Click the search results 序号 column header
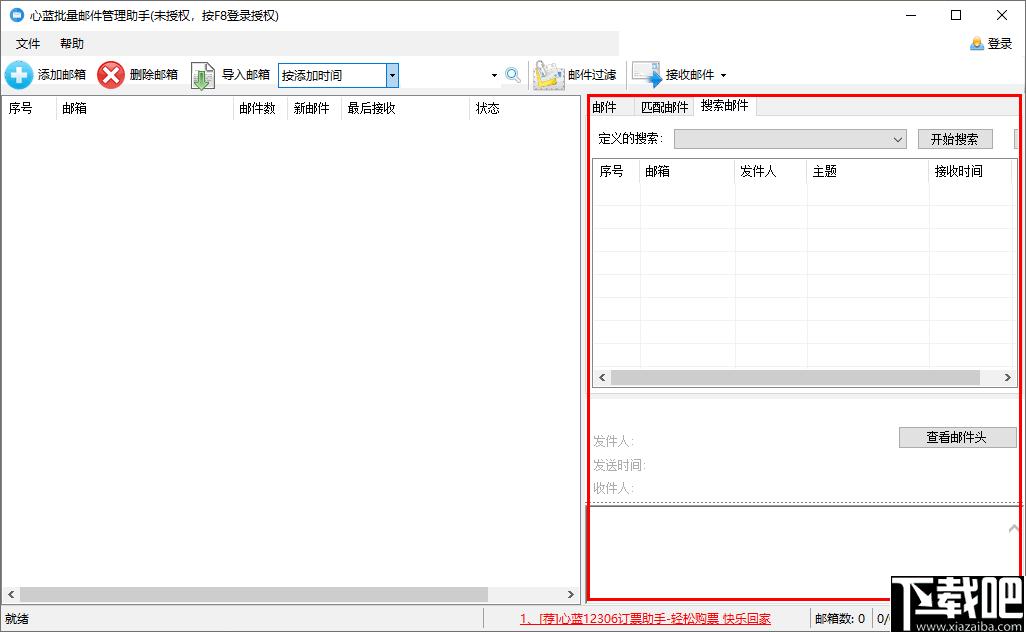1026x632 pixels. click(616, 171)
